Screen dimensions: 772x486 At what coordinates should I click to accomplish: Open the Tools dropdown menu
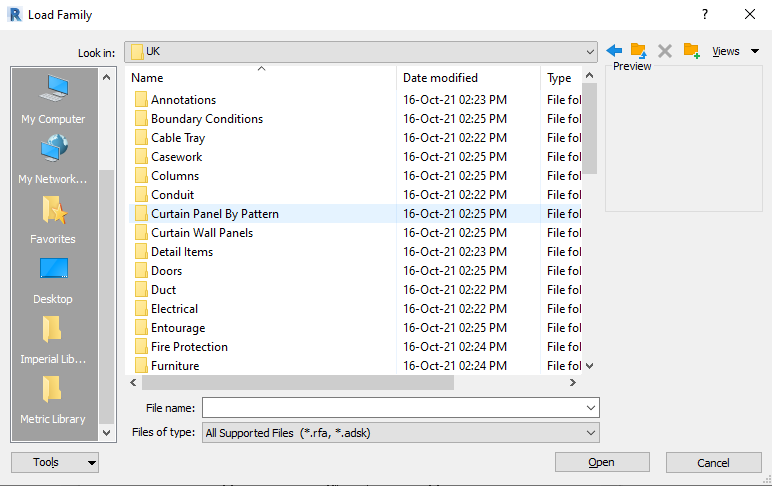click(55, 462)
